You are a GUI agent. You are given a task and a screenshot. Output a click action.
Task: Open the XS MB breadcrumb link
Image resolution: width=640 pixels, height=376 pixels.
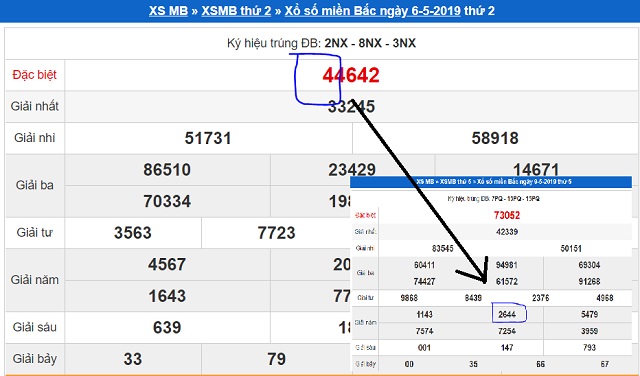[168, 11]
